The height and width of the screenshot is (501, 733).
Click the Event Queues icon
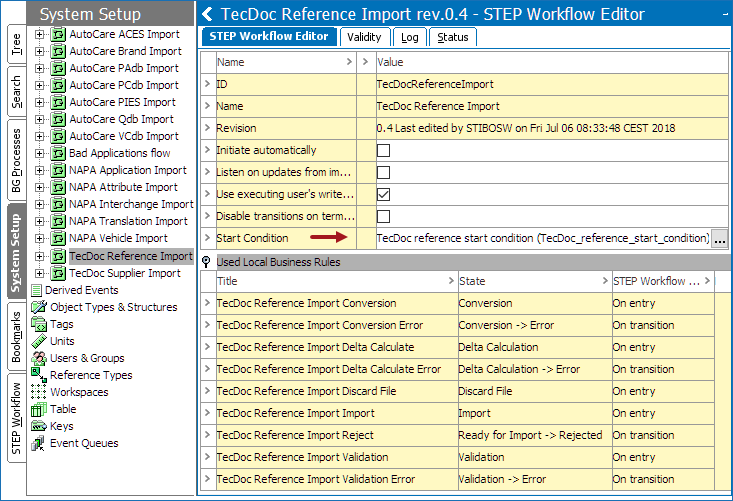click(x=38, y=443)
